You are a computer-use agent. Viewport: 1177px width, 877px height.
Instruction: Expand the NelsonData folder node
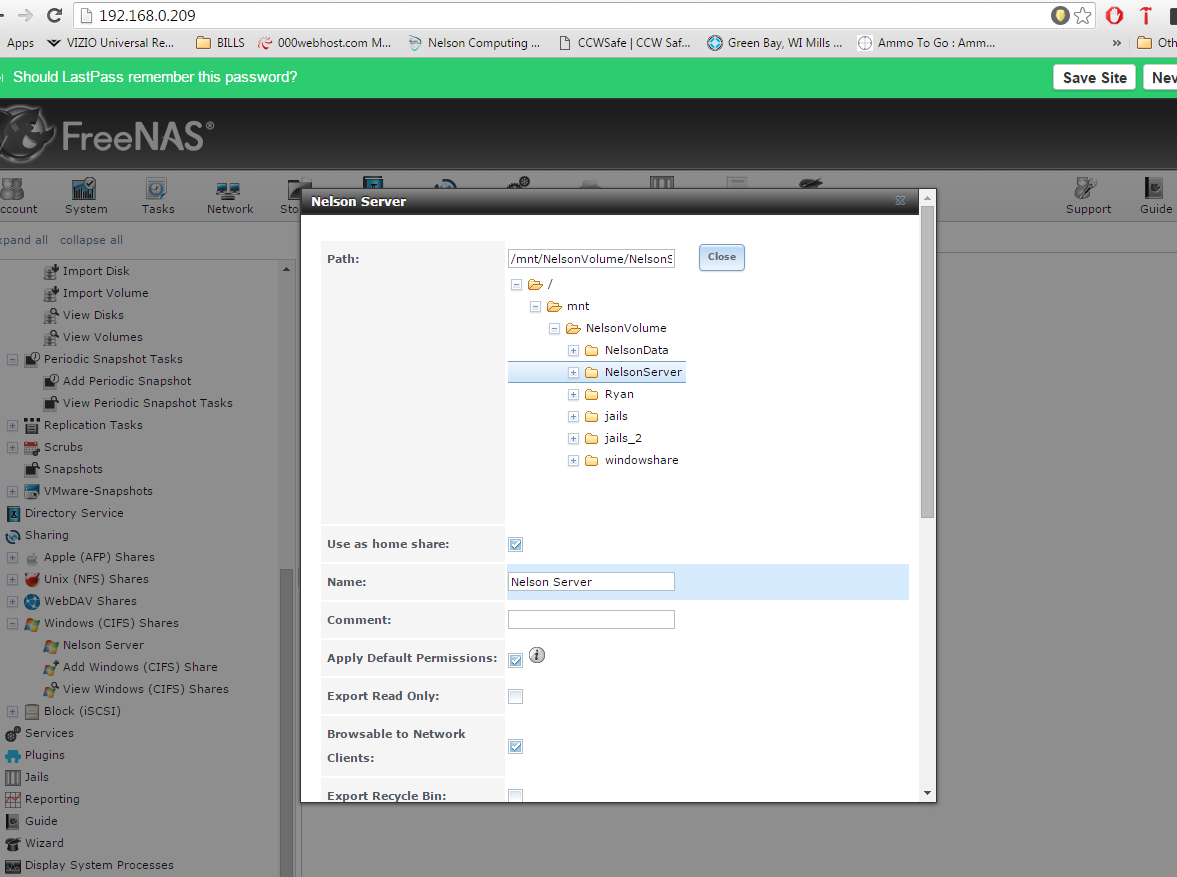[x=574, y=350]
